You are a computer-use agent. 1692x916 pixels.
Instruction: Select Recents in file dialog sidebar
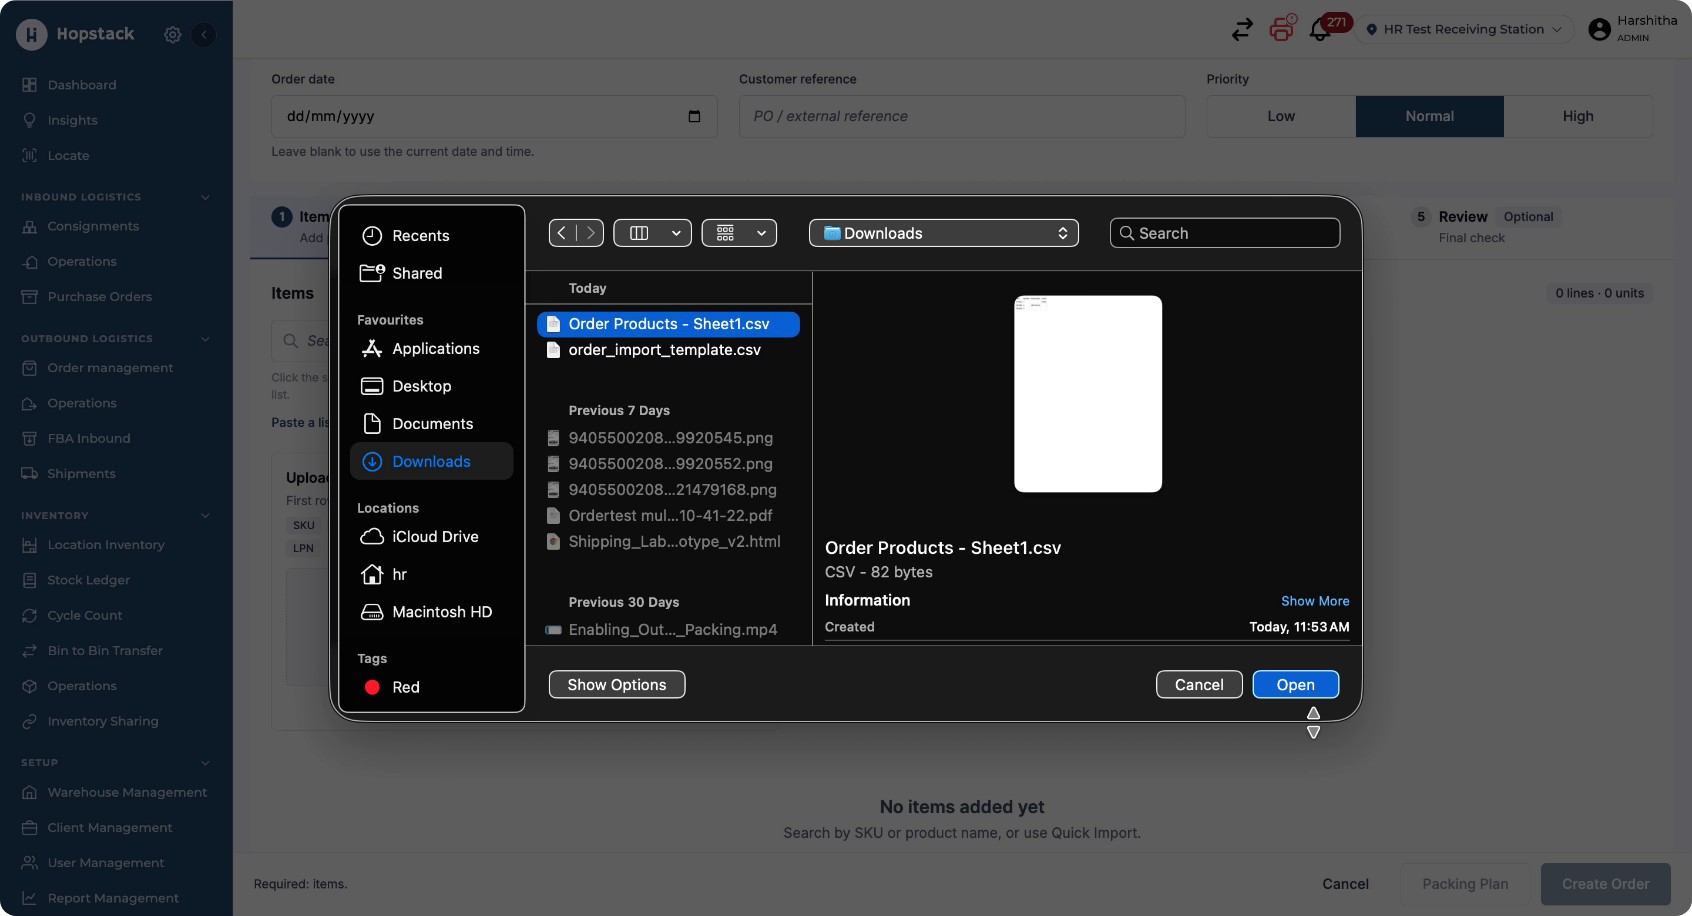click(420, 236)
